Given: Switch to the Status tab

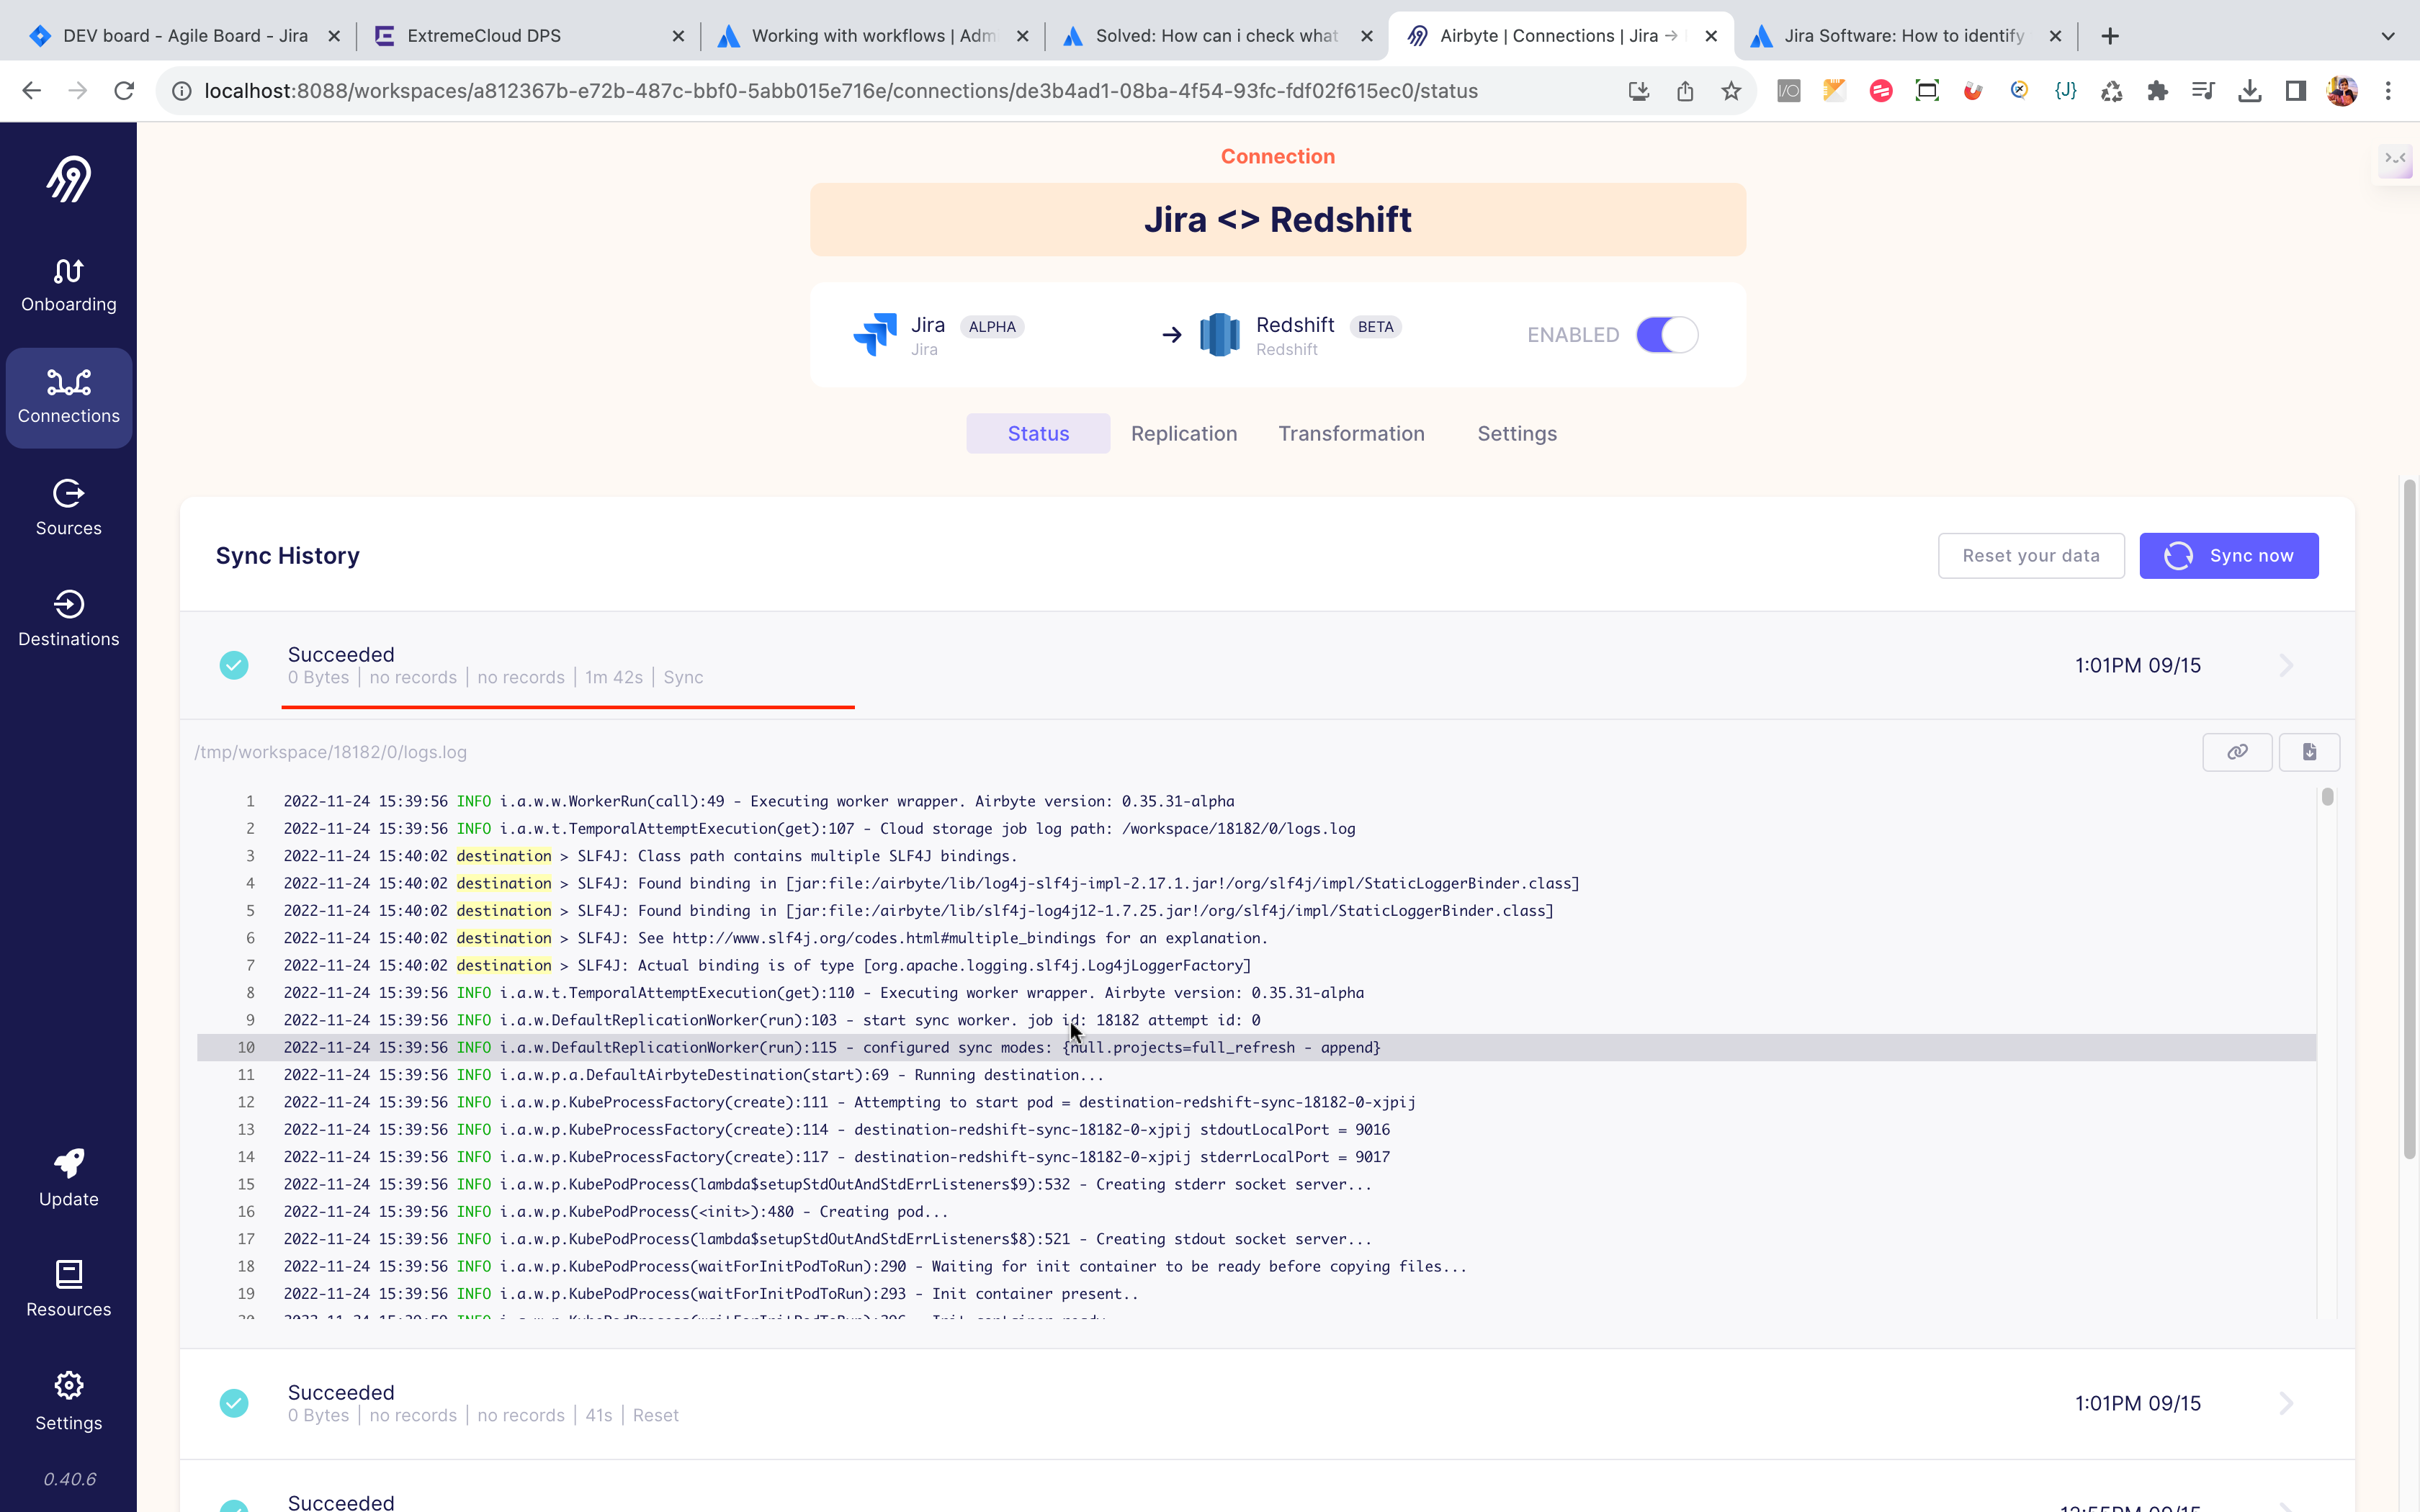Looking at the screenshot, I should [1038, 433].
